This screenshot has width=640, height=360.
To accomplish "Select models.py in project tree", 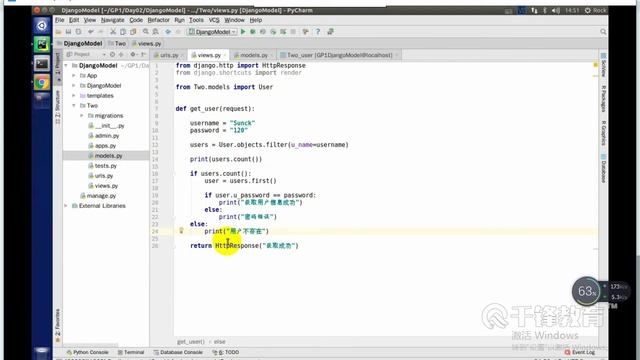I will tap(105, 156).
